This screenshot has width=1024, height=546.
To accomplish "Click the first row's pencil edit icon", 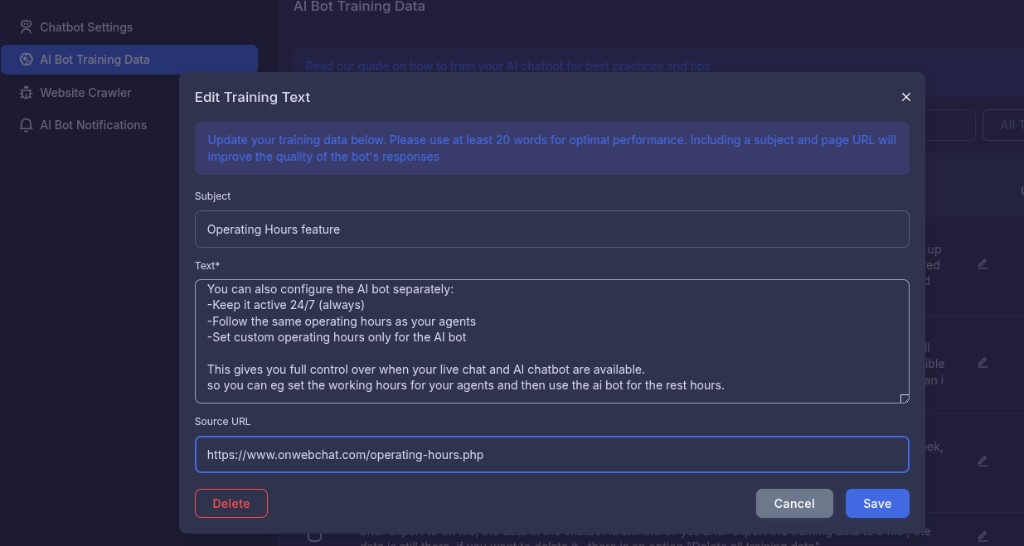I will coord(982,265).
